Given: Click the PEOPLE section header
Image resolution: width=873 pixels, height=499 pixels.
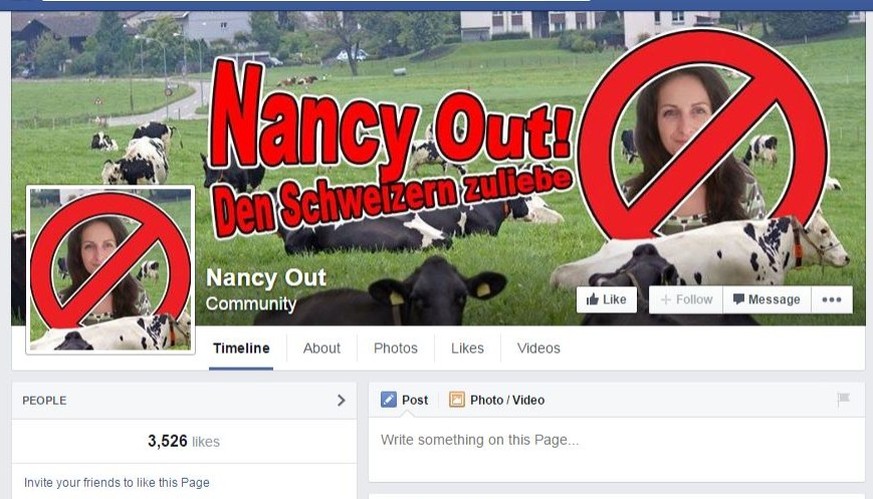Looking at the screenshot, I should coord(45,400).
